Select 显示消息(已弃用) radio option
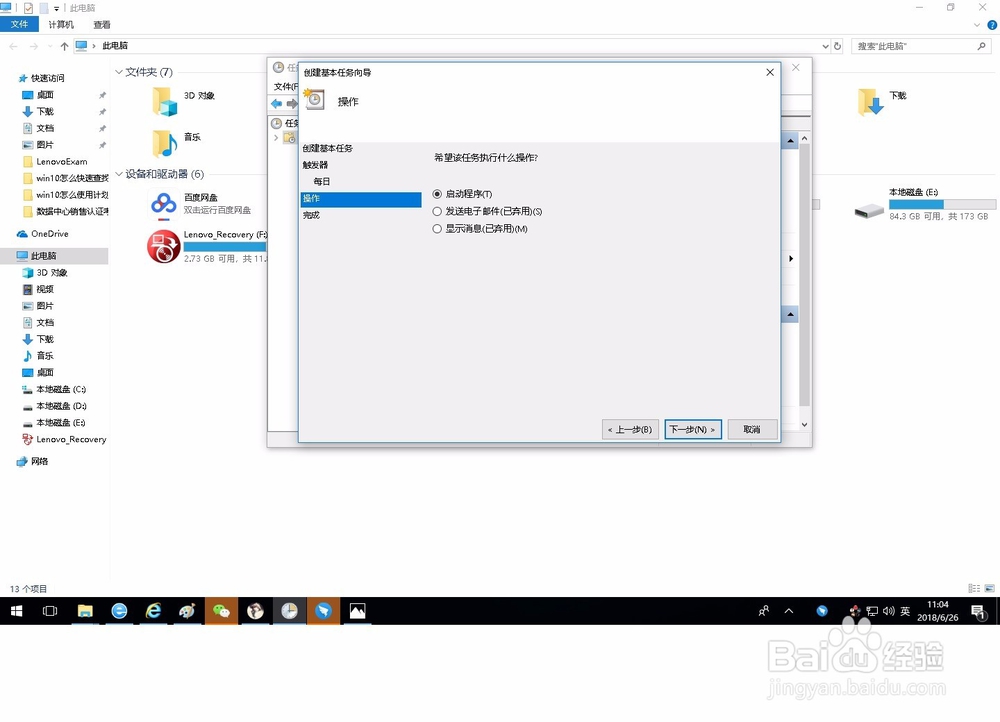The width and height of the screenshot is (1000, 722). [480, 228]
